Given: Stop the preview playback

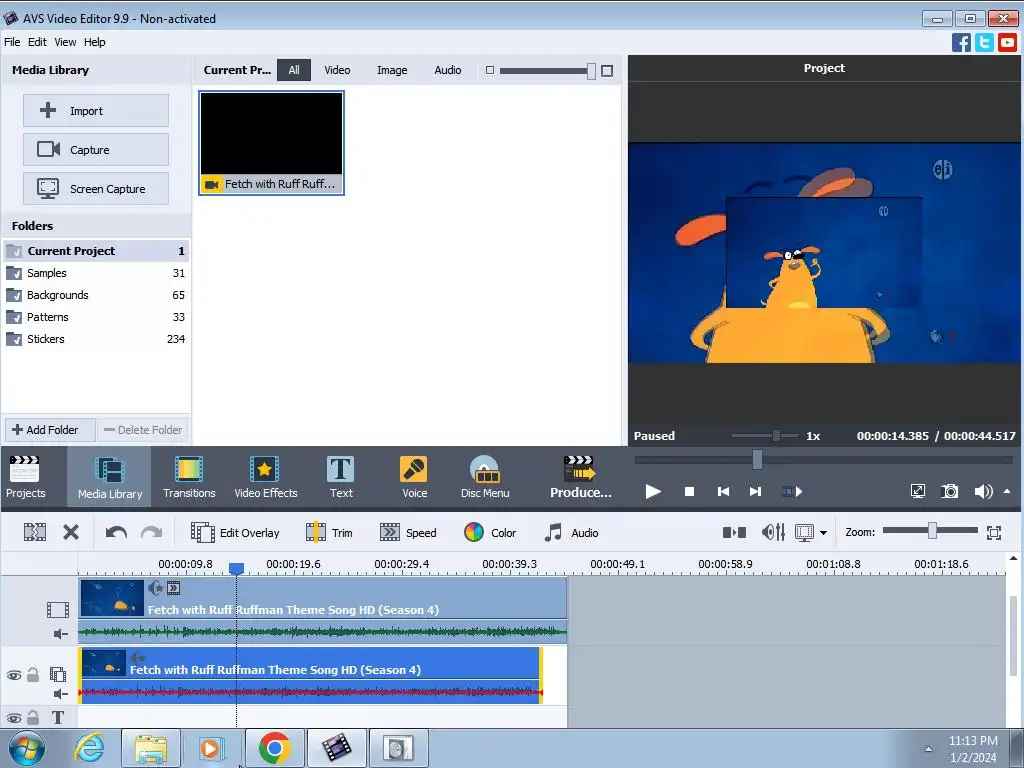Looking at the screenshot, I should [689, 491].
